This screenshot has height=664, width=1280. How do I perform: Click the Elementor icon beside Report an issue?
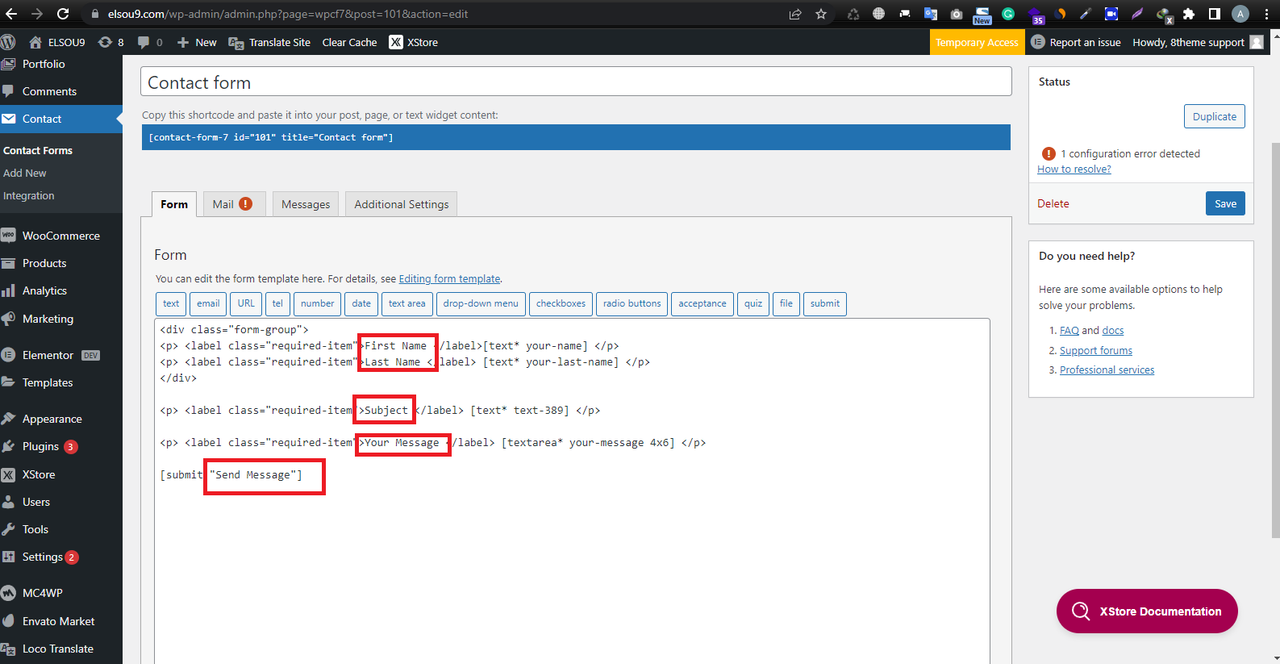pyautogui.click(x=1038, y=42)
